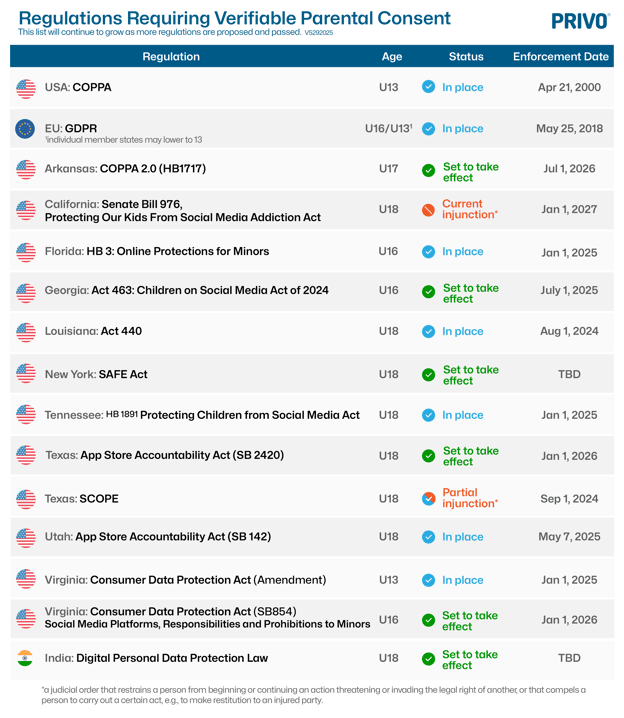Click the flag icon in the Arkansas row
Screen dimensions: 624x718
[x=26, y=169]
